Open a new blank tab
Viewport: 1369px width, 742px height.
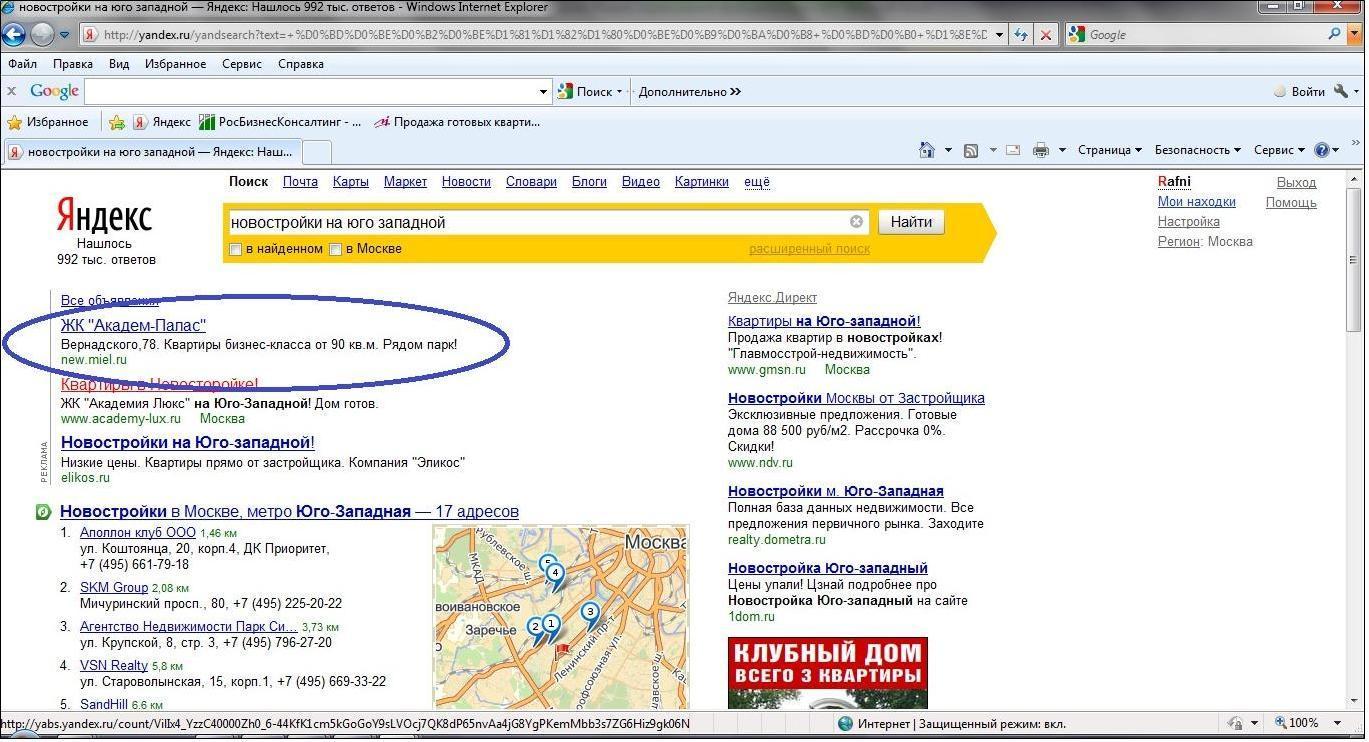[316, 152]
